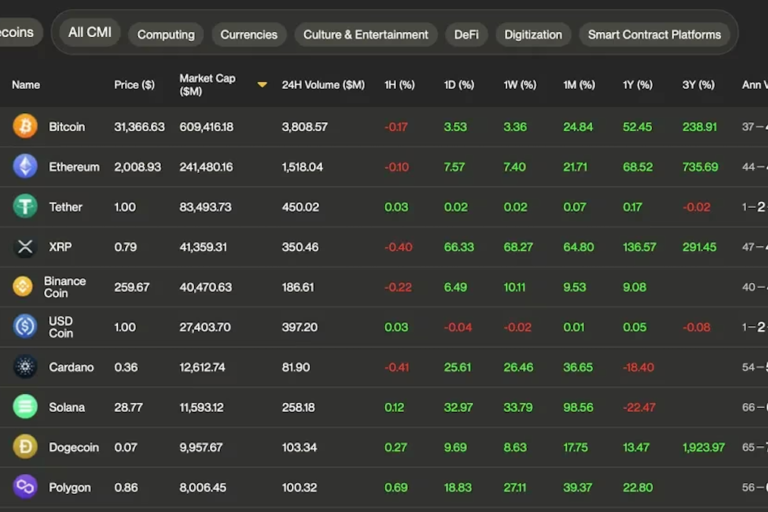
Task: Open the USD Coin name link
Action: click(x=61, y=327)
